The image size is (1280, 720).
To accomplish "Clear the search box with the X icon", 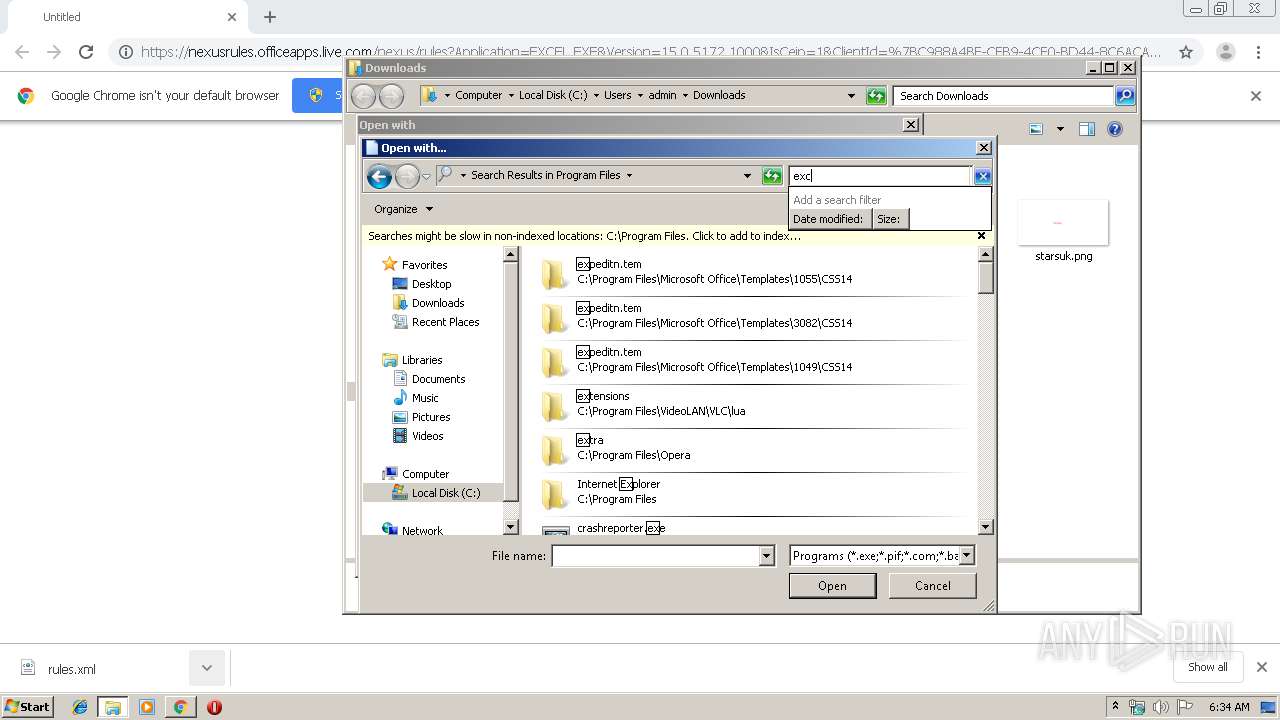I will pyautogui.click(x=982, y=176).
